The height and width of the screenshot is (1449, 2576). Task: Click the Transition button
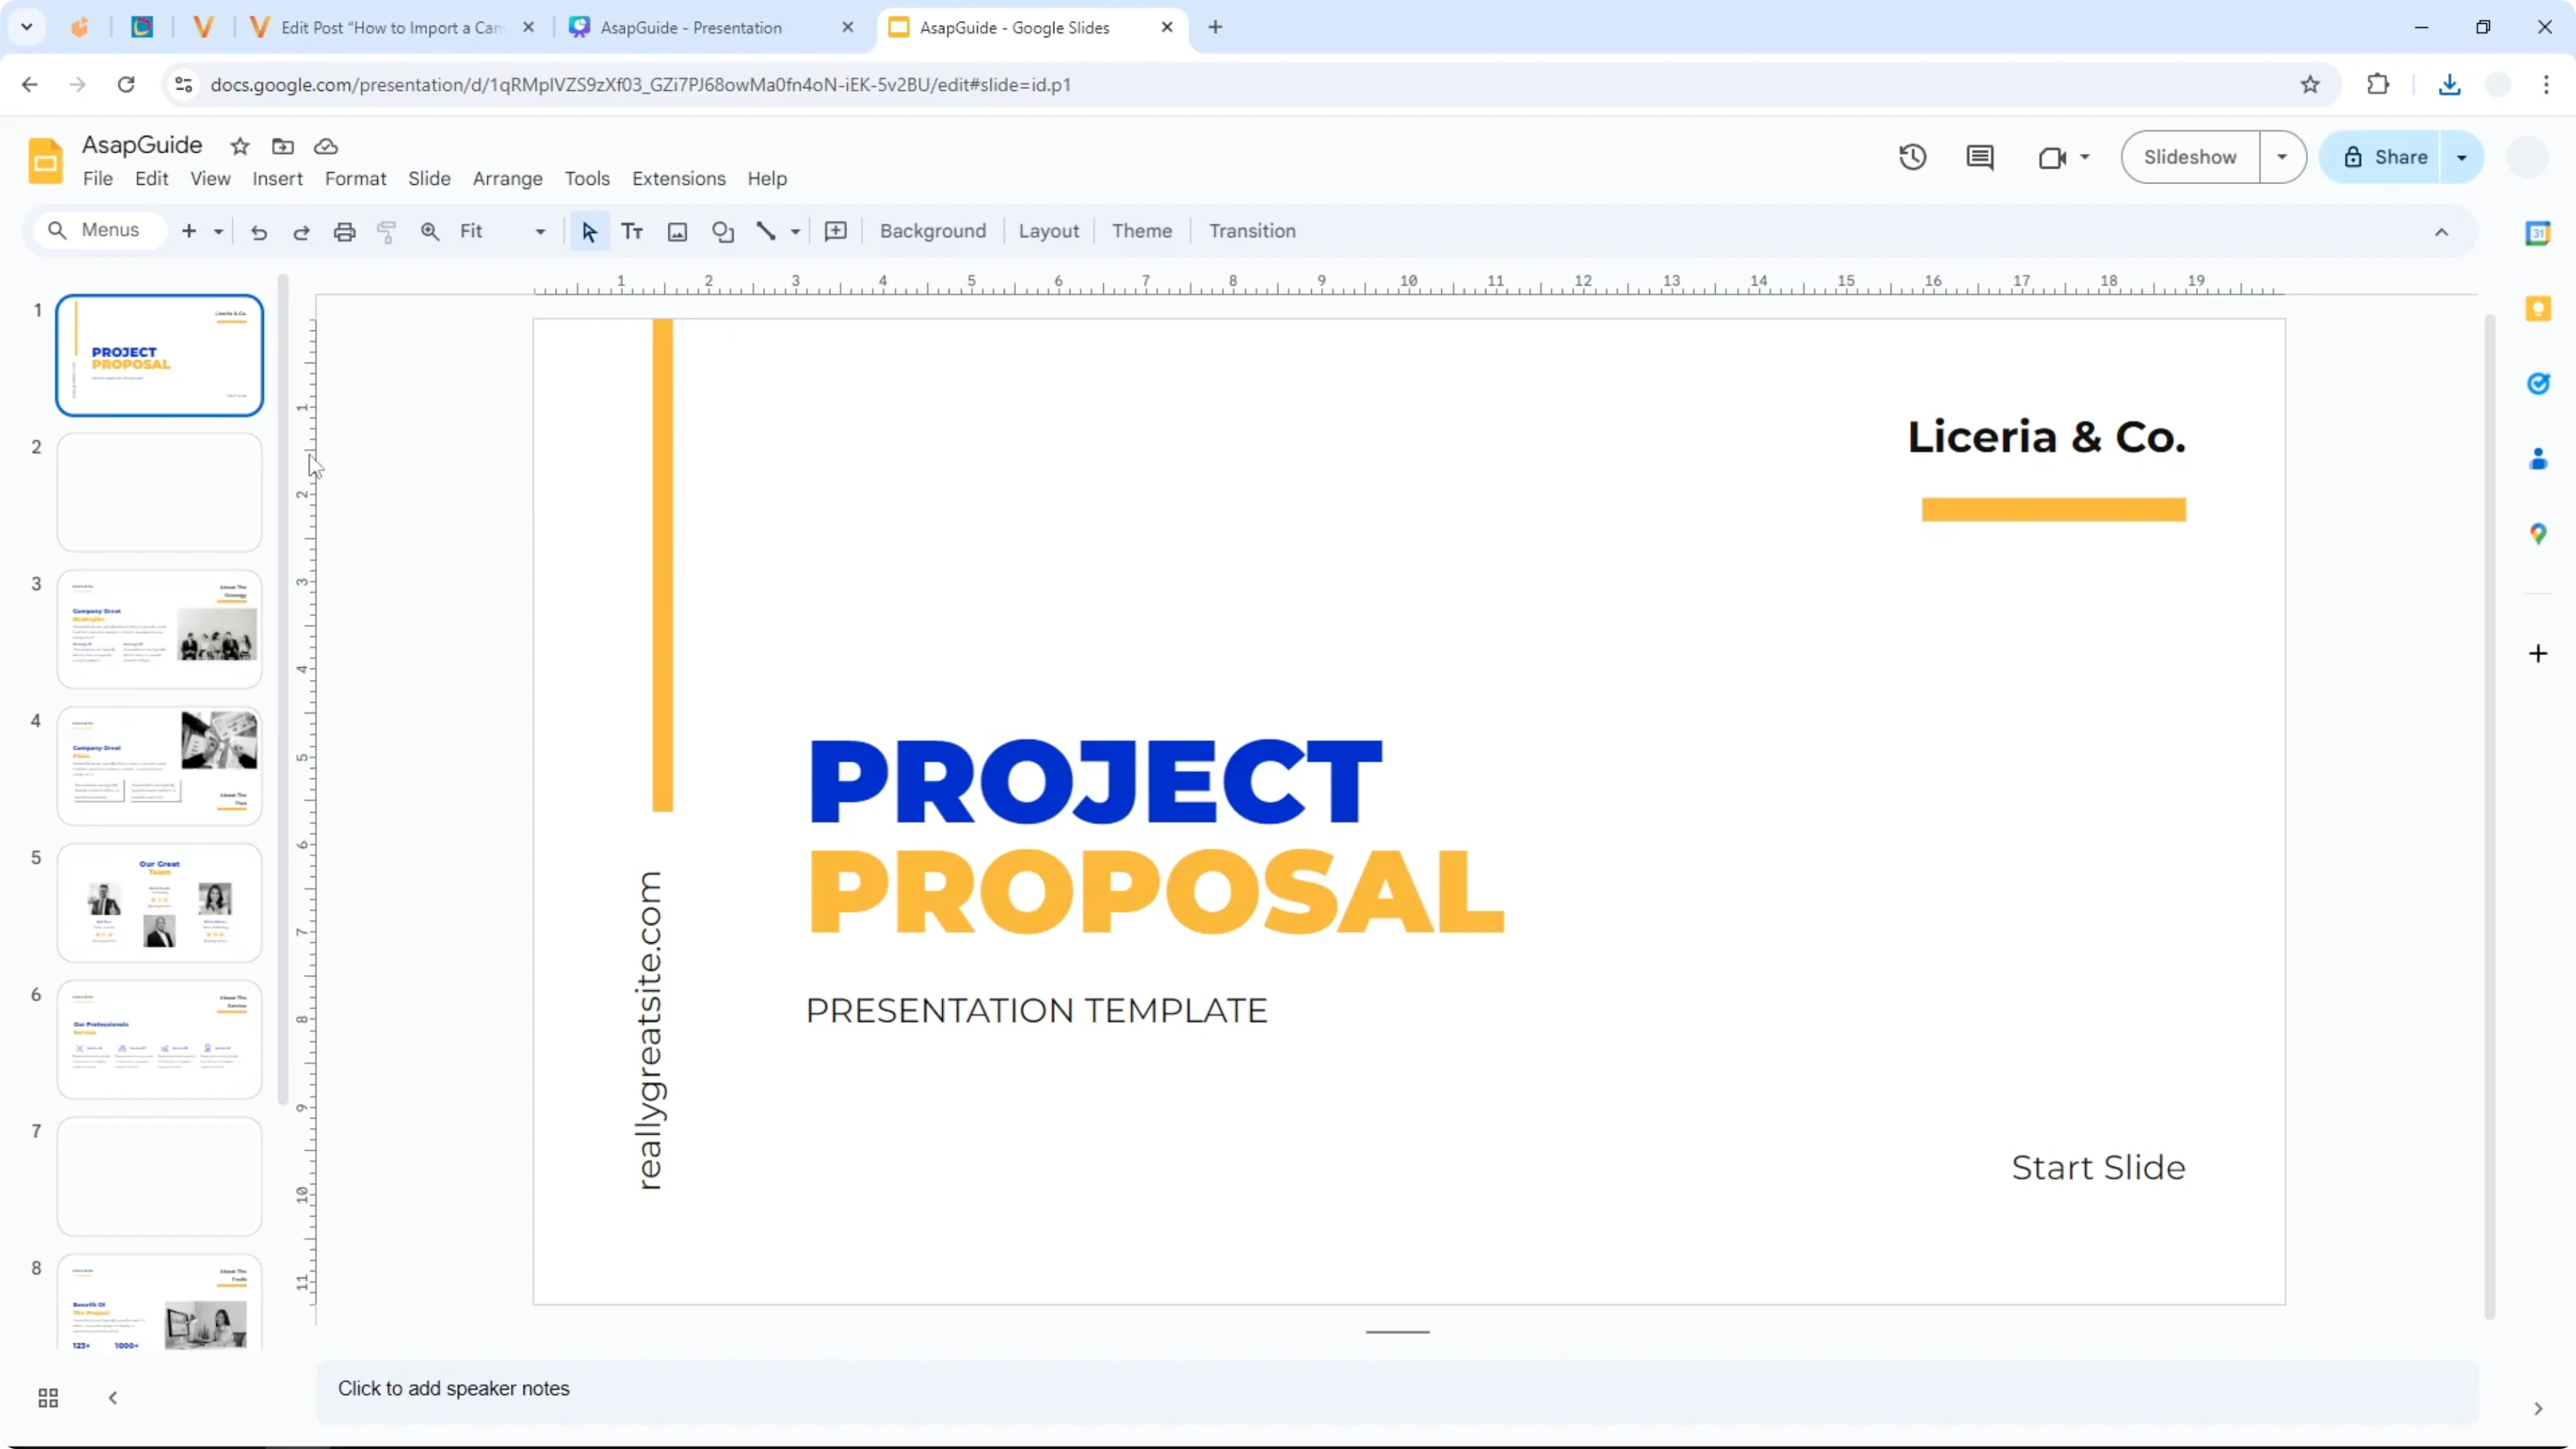coord(1252,231)
